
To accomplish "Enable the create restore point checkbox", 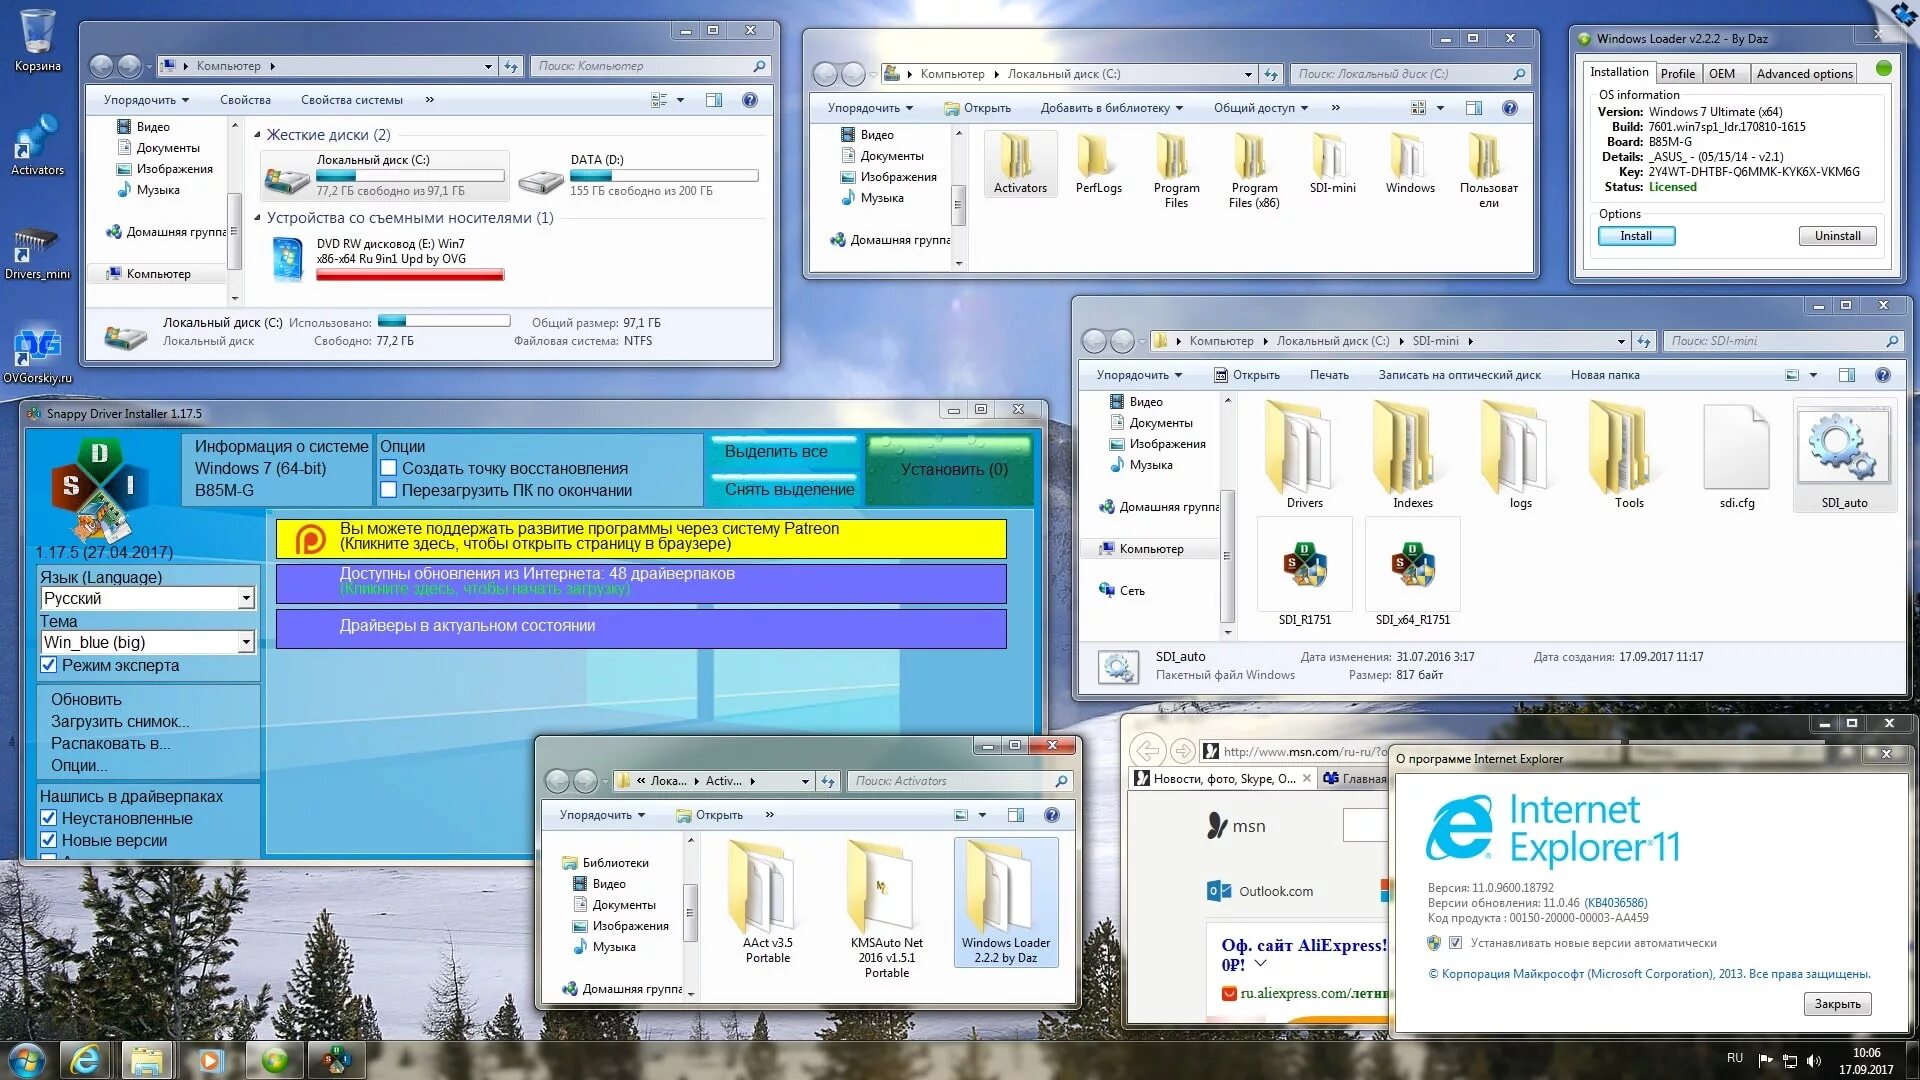I will click(389, 468).
